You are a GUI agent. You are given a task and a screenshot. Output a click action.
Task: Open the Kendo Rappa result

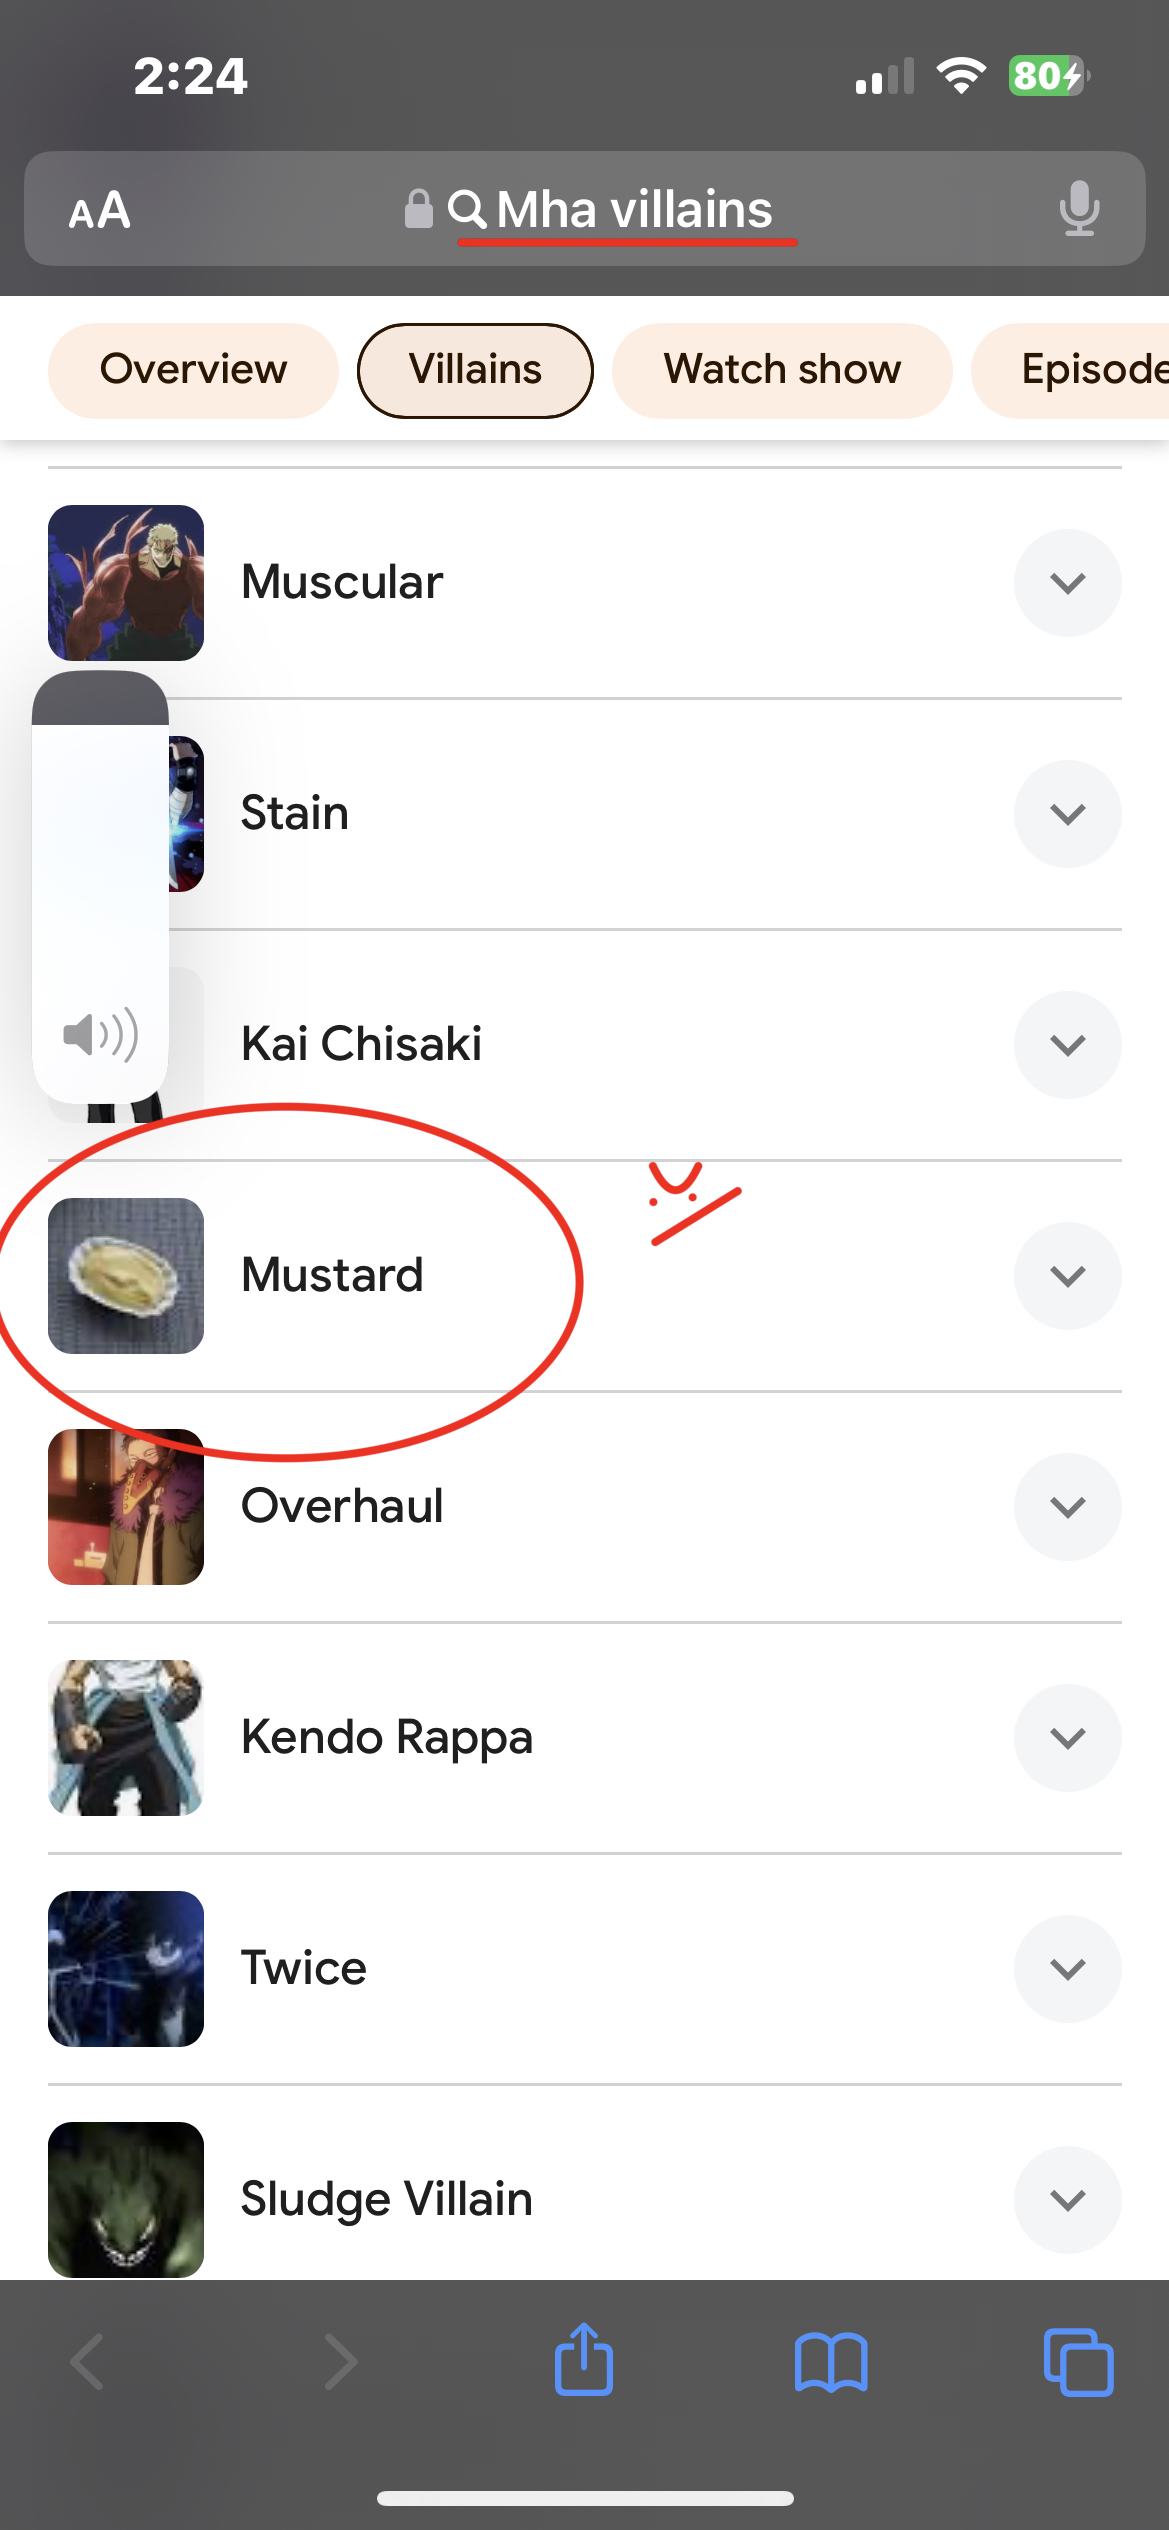coord(387,1738)
